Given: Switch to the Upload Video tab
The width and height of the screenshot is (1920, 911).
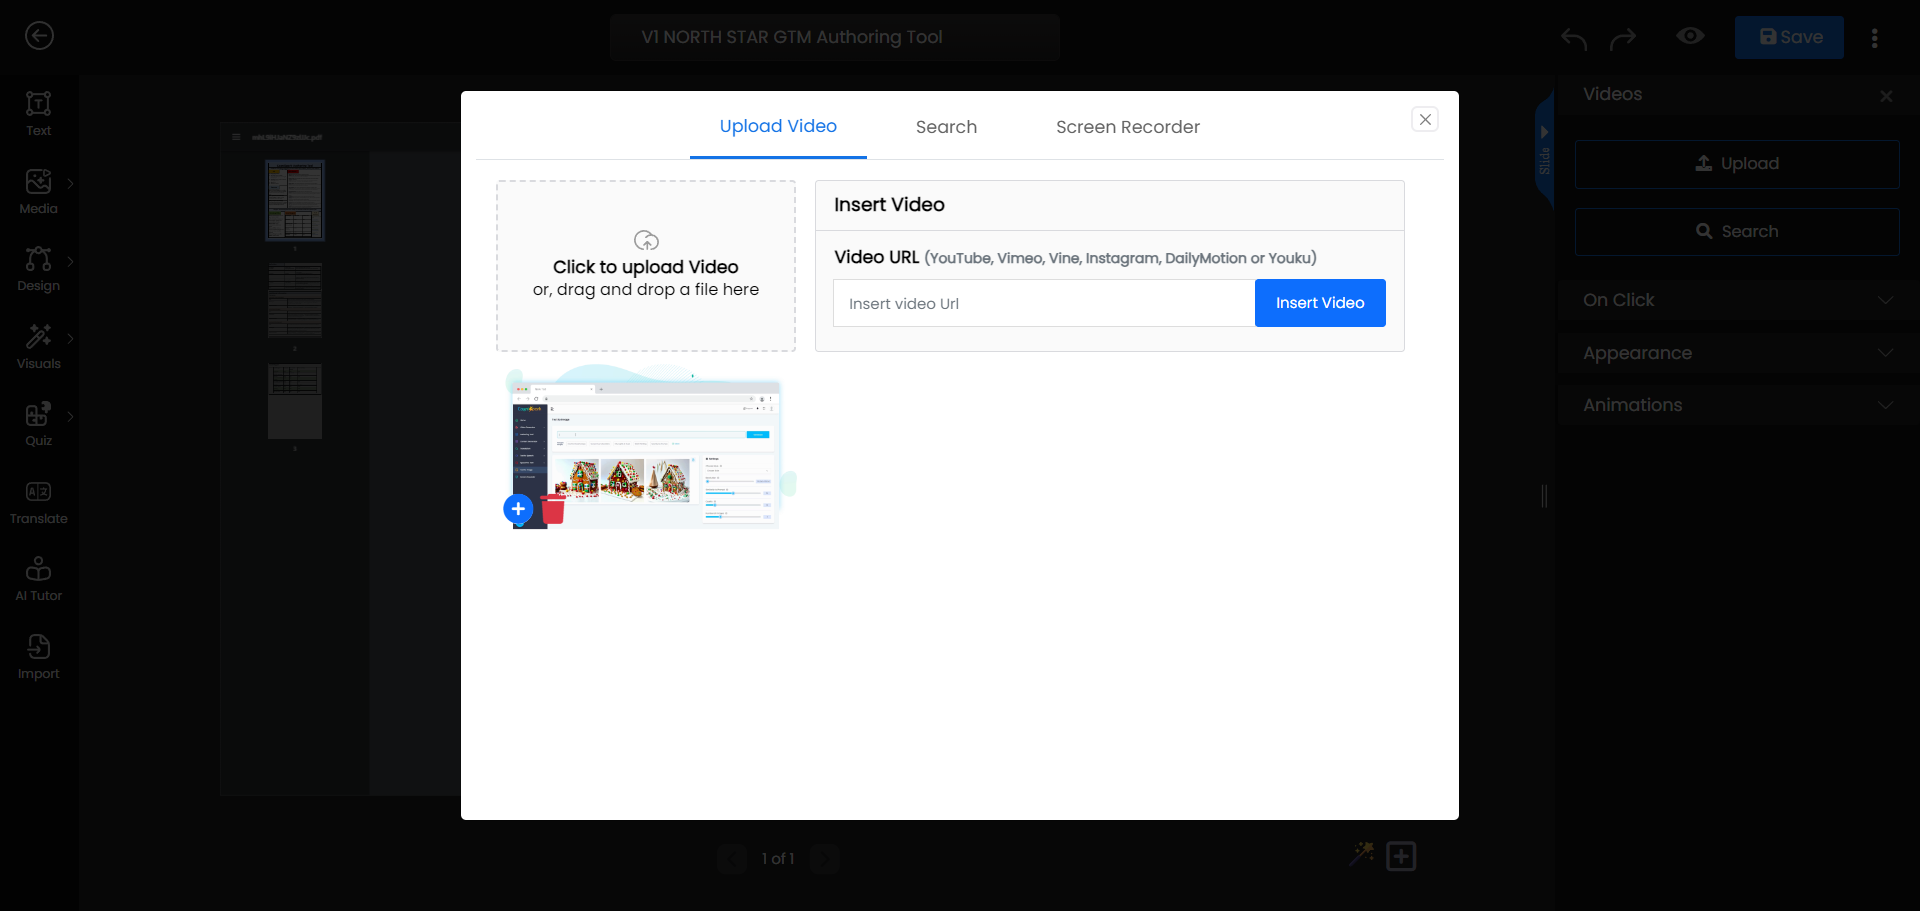Looking at the screenshot, I should (x=778, y=127).
